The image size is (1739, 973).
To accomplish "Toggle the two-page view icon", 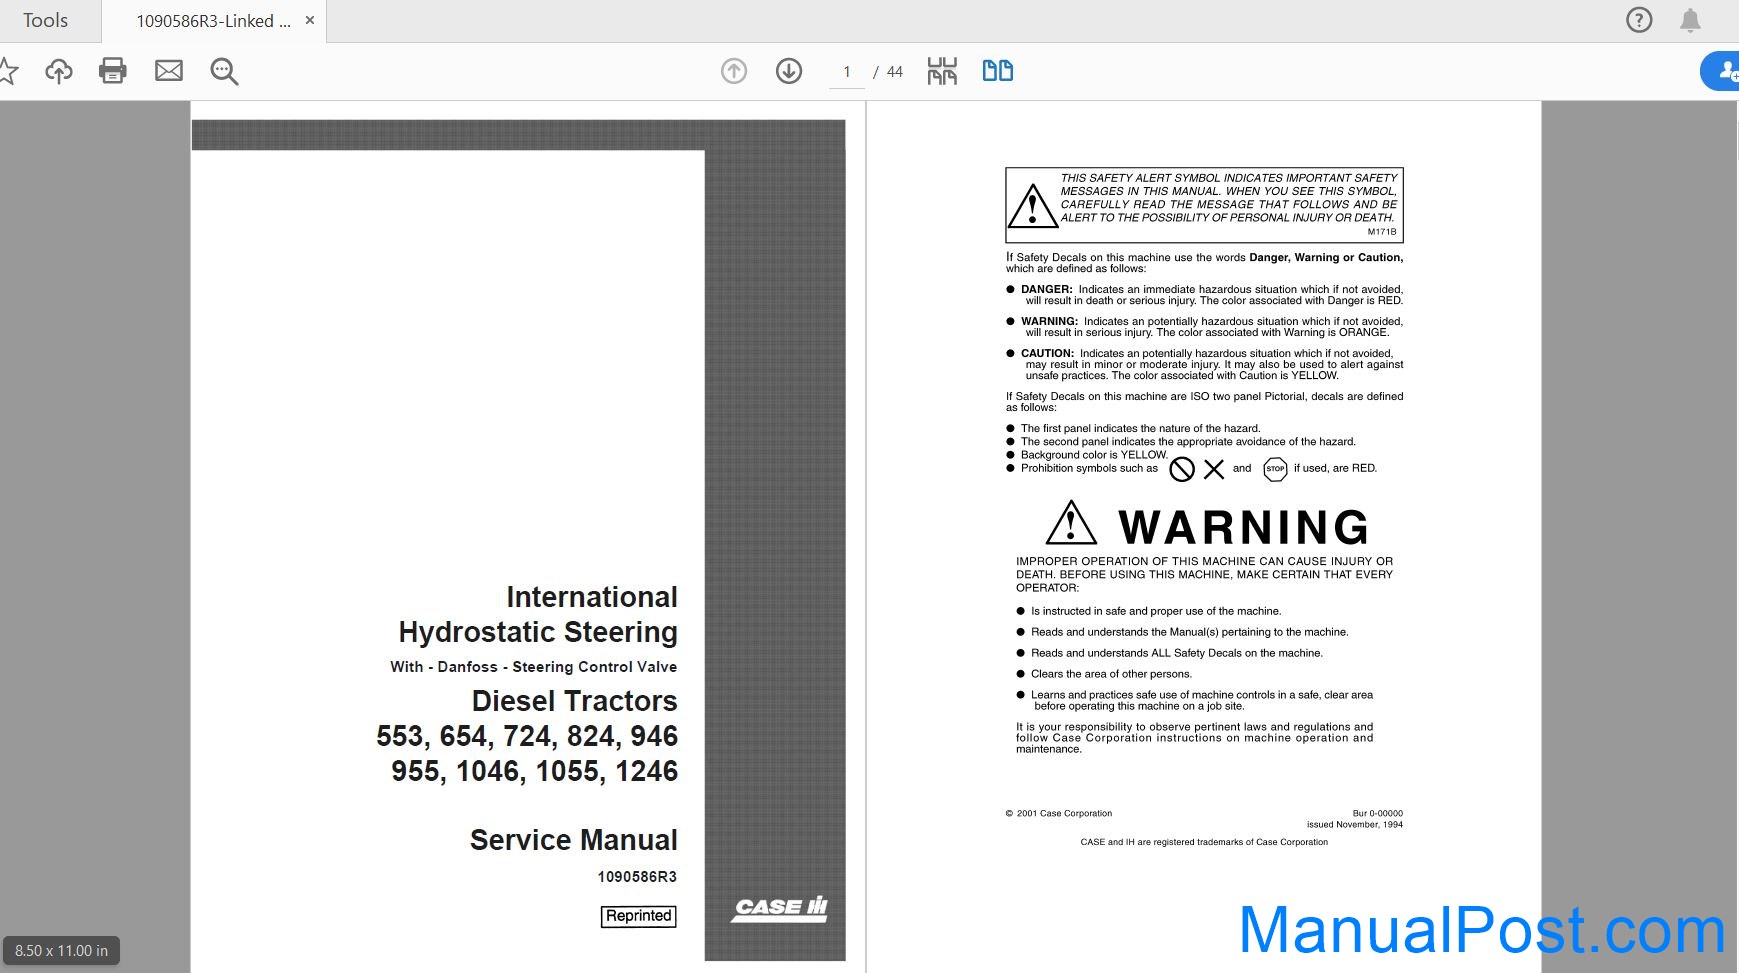I will [997, 71].
